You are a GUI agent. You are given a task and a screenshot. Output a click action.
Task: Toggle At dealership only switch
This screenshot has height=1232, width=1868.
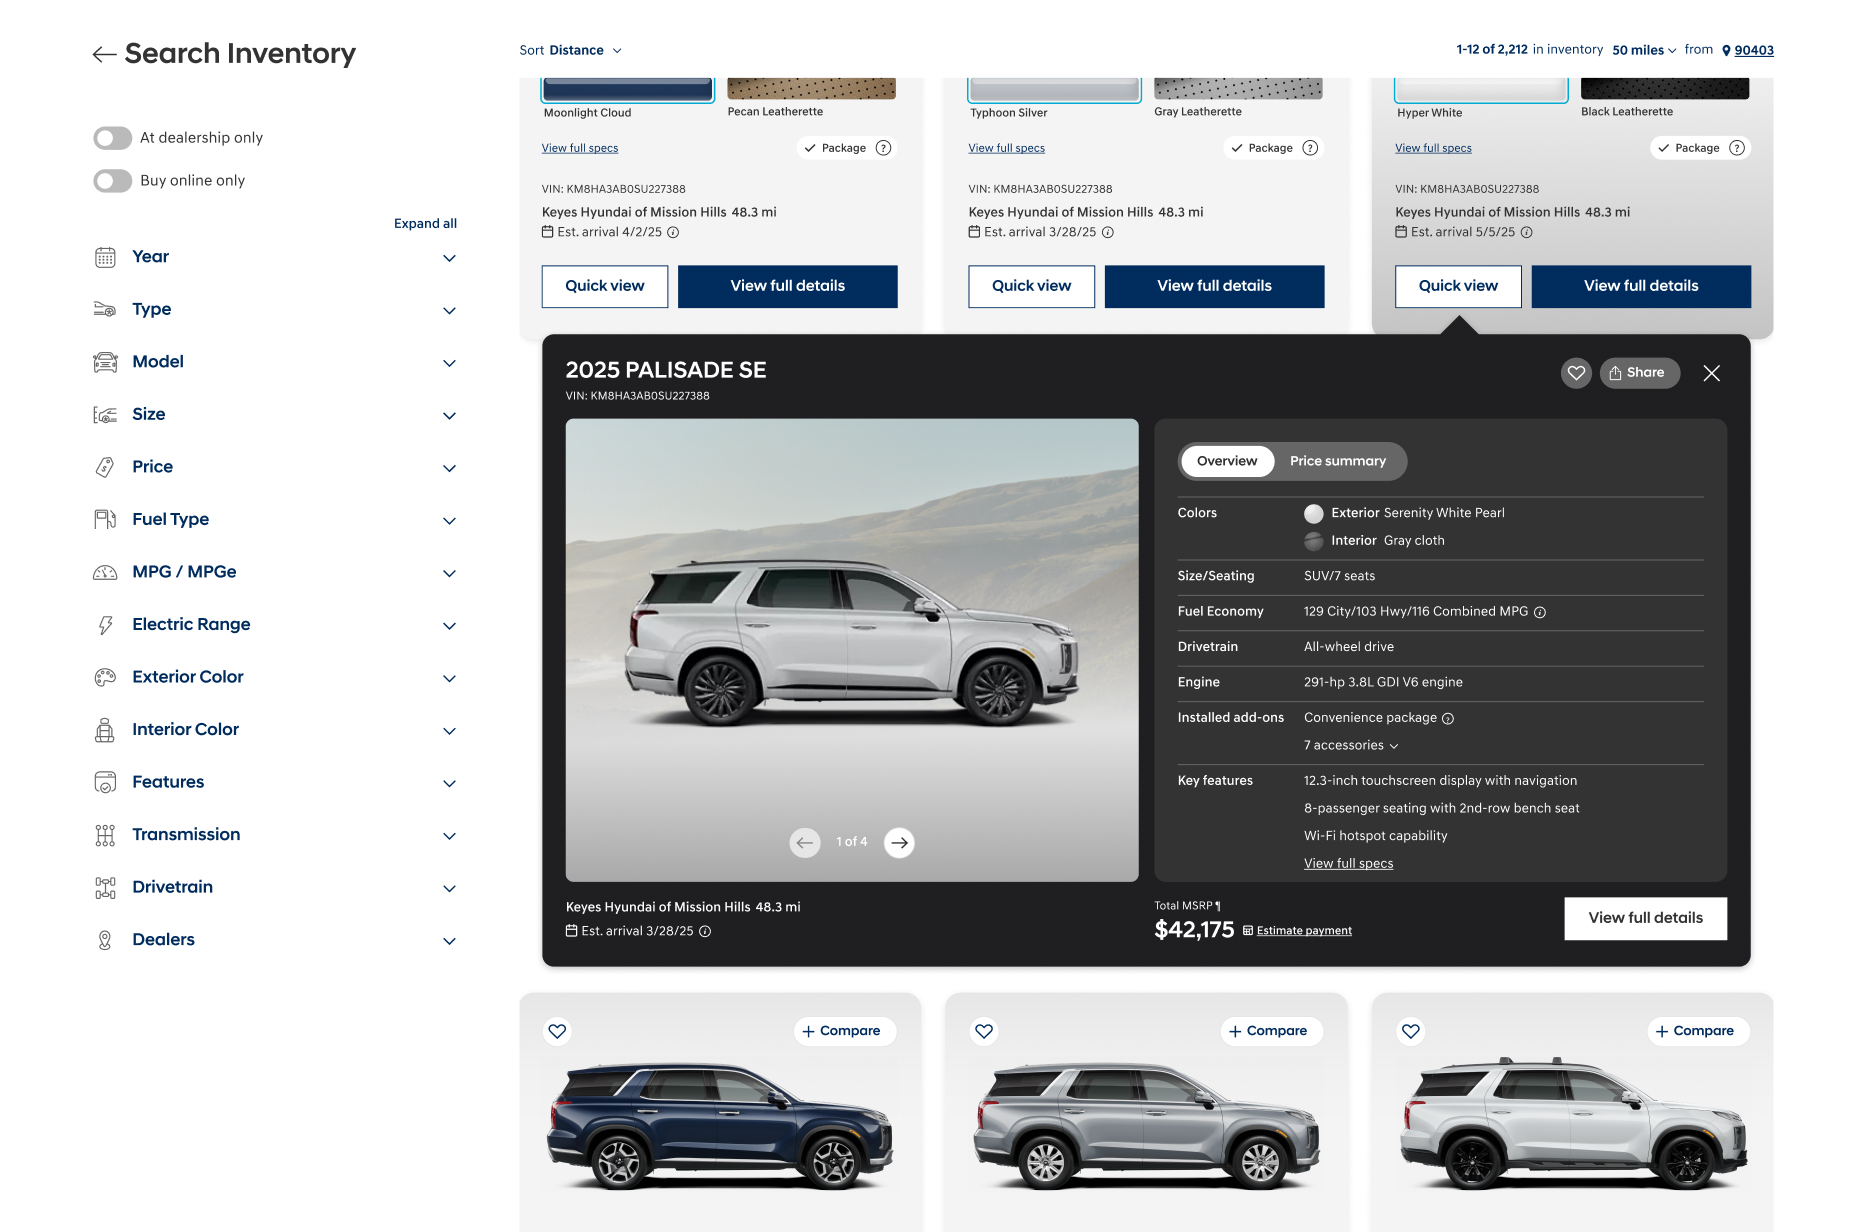[x=113, y=138]
